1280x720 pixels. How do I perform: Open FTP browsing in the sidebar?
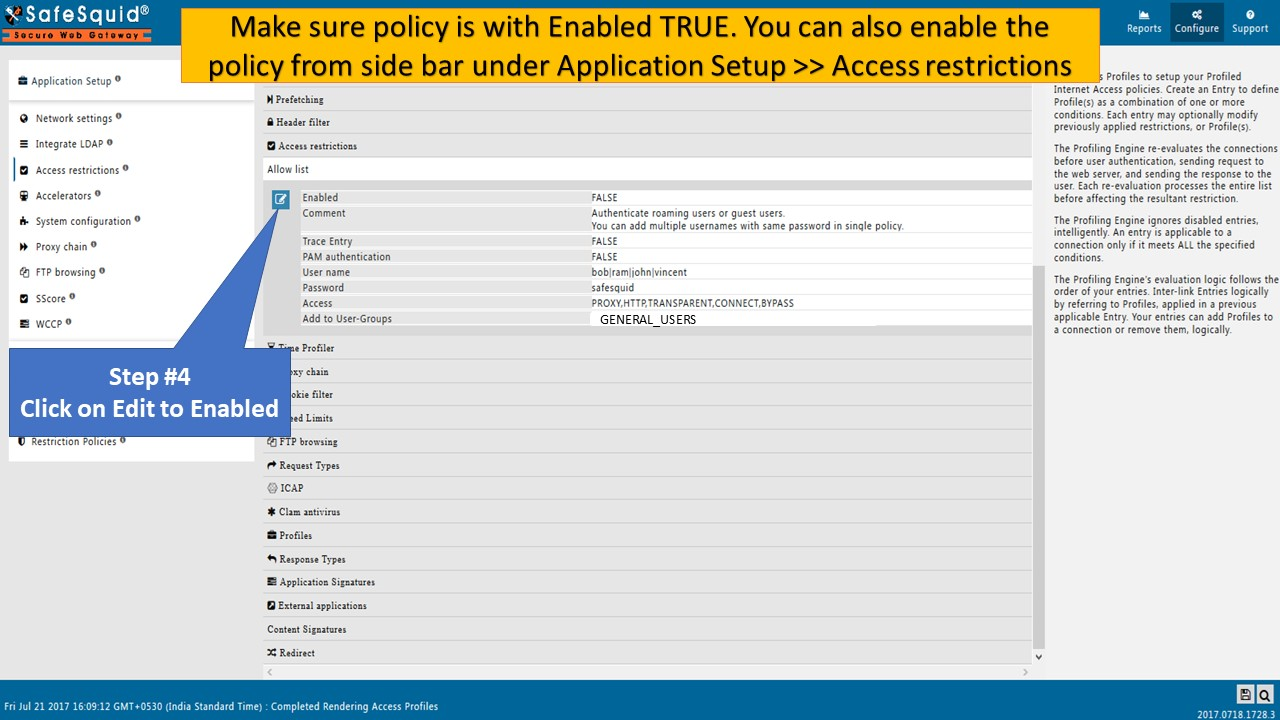coord(65,272)
